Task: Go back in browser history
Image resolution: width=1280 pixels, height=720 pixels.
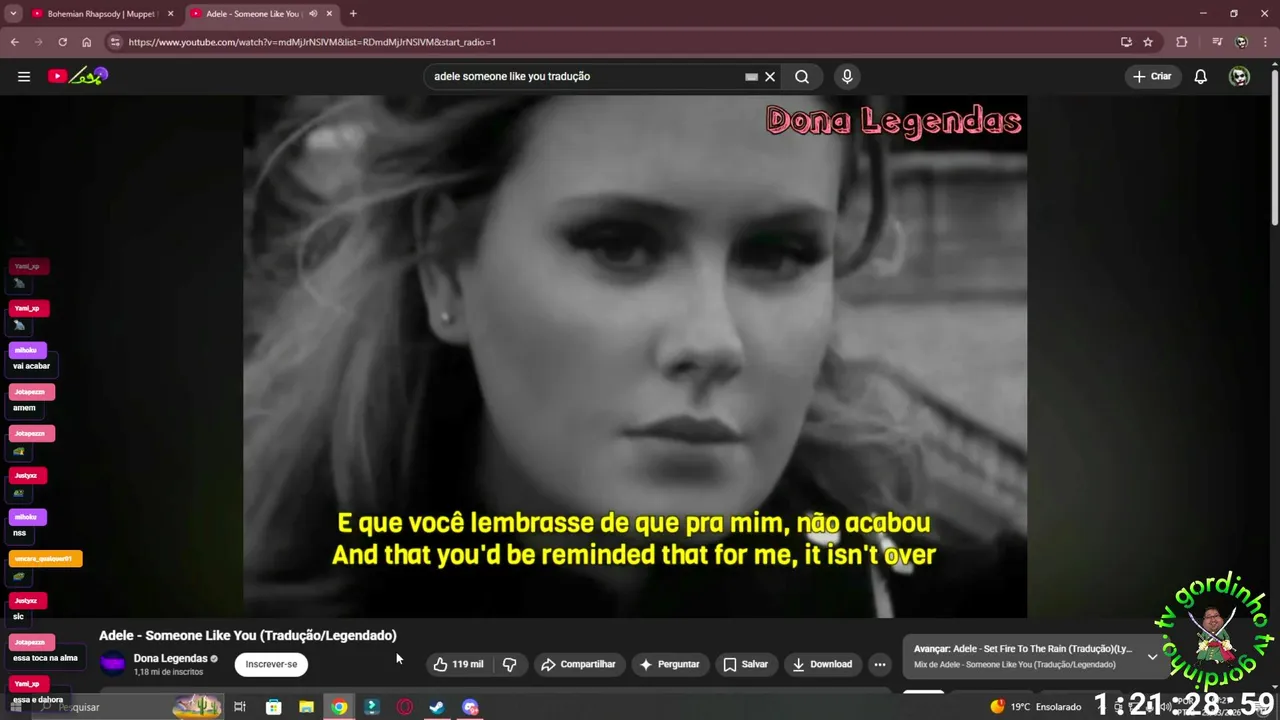Action: point(14,42)
